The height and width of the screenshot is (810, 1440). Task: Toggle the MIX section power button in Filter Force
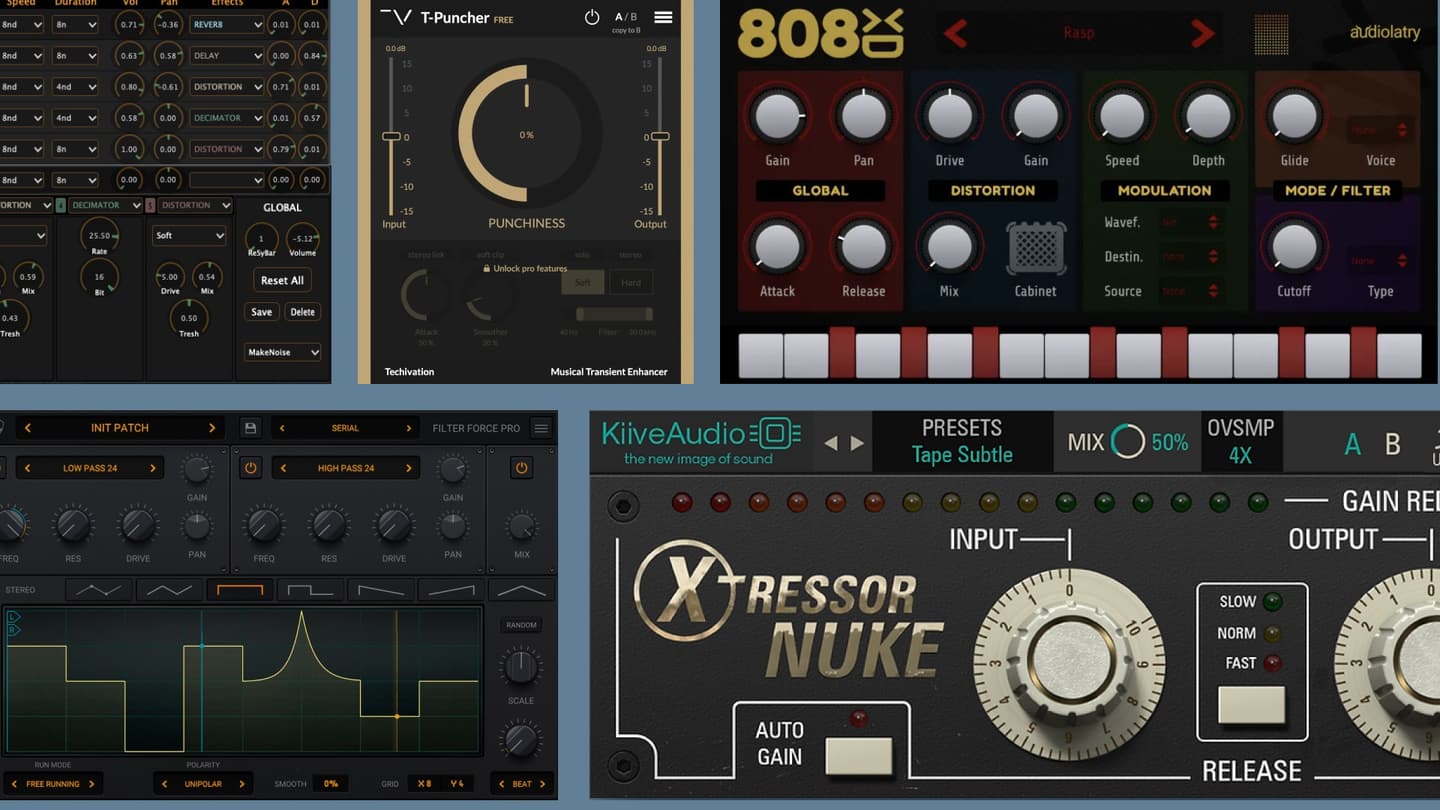521,468
